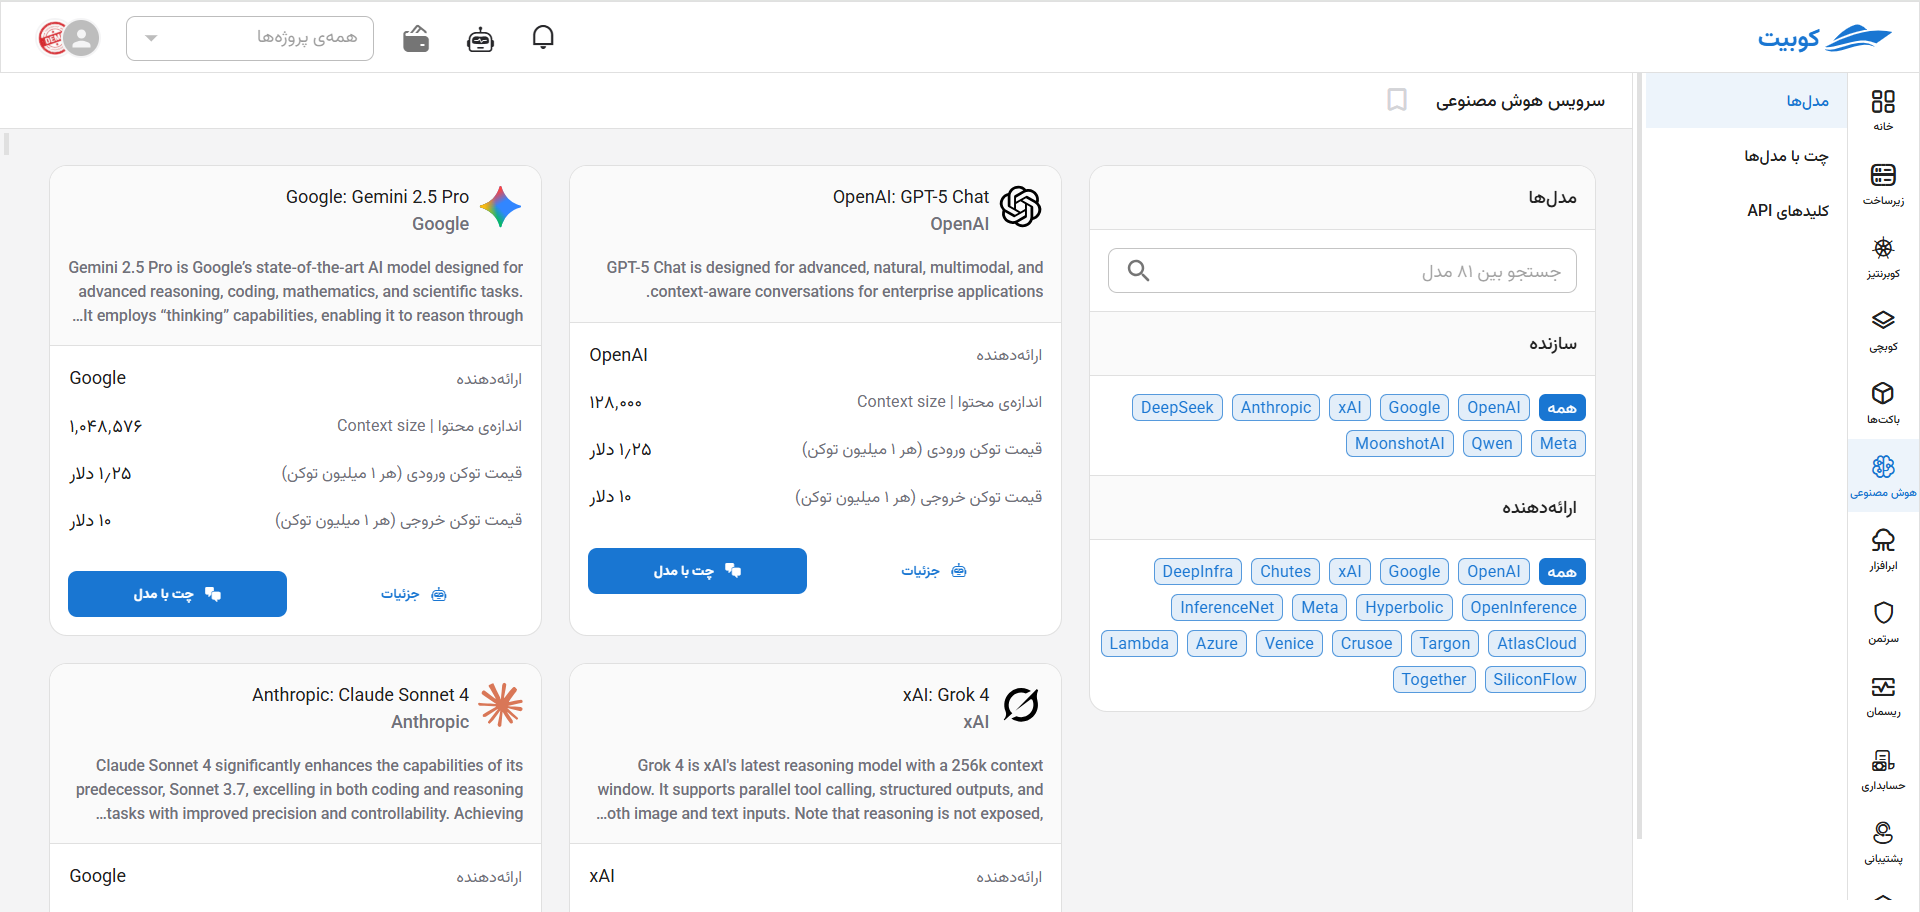Filter provider by OpenAI chip
The height and width of the screenshot is (912, 1920).
(1494, 571)
